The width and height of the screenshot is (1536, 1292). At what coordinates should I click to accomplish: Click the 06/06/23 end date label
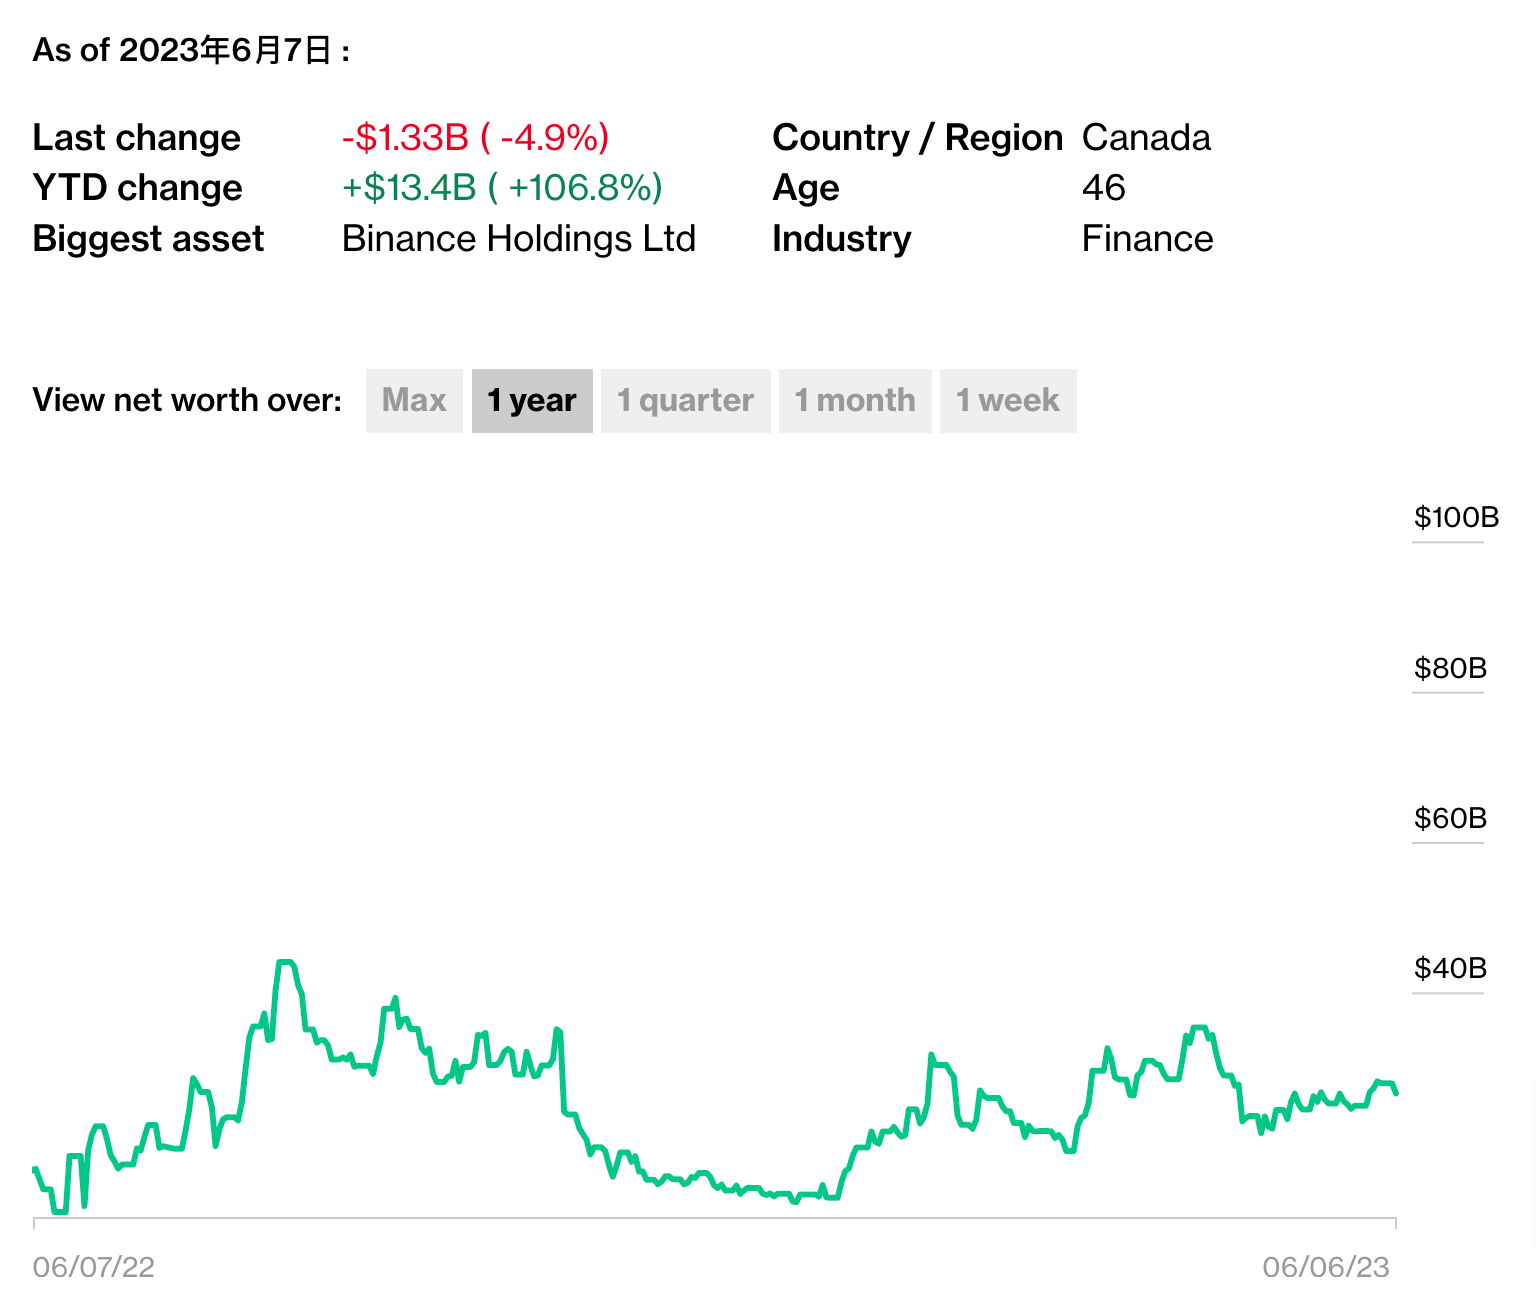click(x=1325, y=1267)
